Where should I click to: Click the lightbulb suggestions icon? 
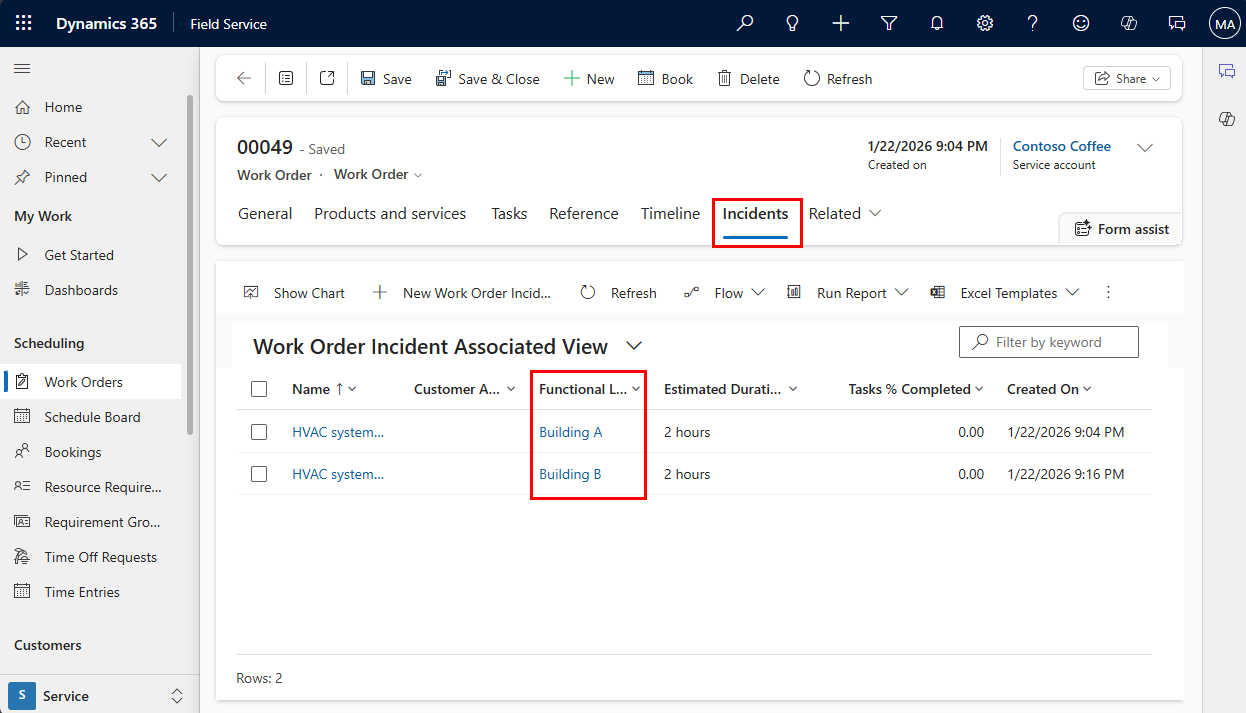[792, 23]
